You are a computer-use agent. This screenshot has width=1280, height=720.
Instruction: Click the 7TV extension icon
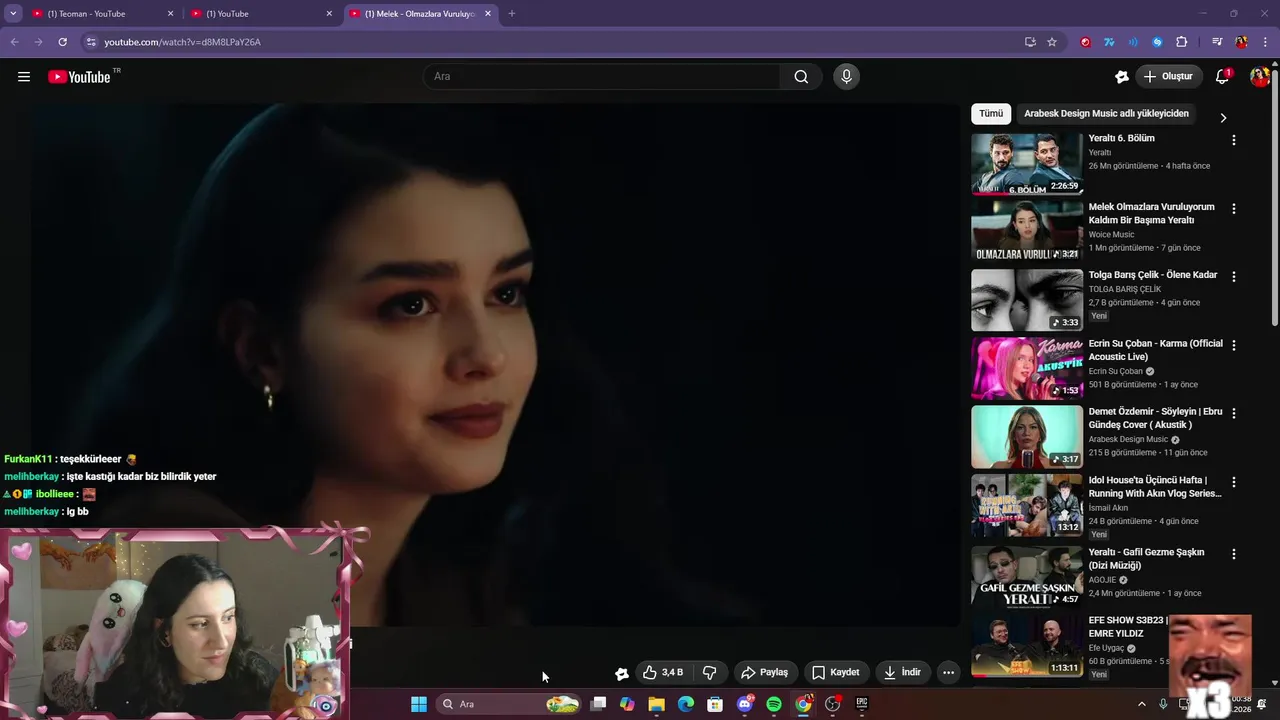tap(1109, 42)
